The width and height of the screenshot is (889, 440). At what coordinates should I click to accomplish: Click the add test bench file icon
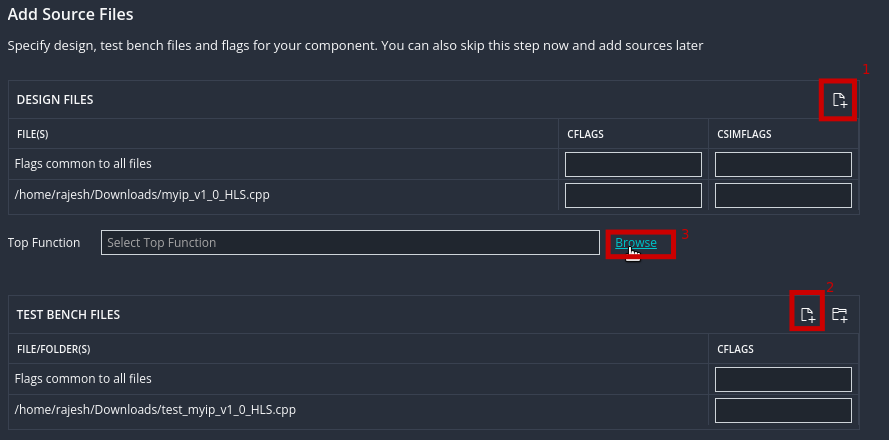click(x=807, y=315)
